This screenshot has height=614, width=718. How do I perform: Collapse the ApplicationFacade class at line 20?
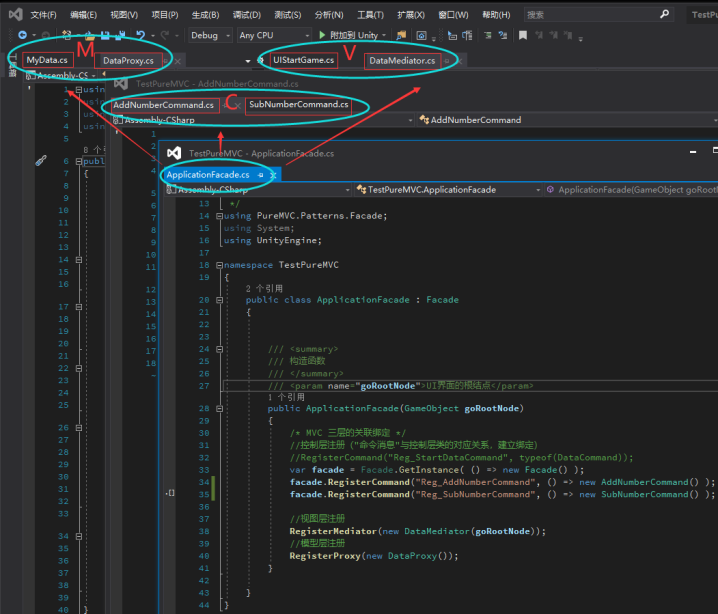point(219,300)
